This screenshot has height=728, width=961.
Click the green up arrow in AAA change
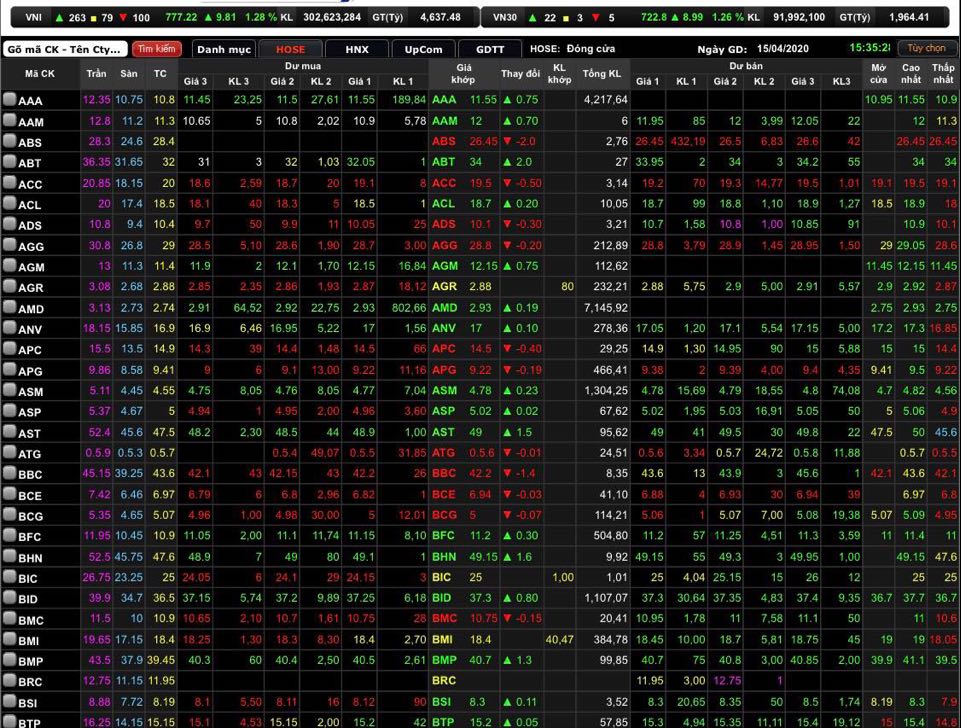(507, 100)
